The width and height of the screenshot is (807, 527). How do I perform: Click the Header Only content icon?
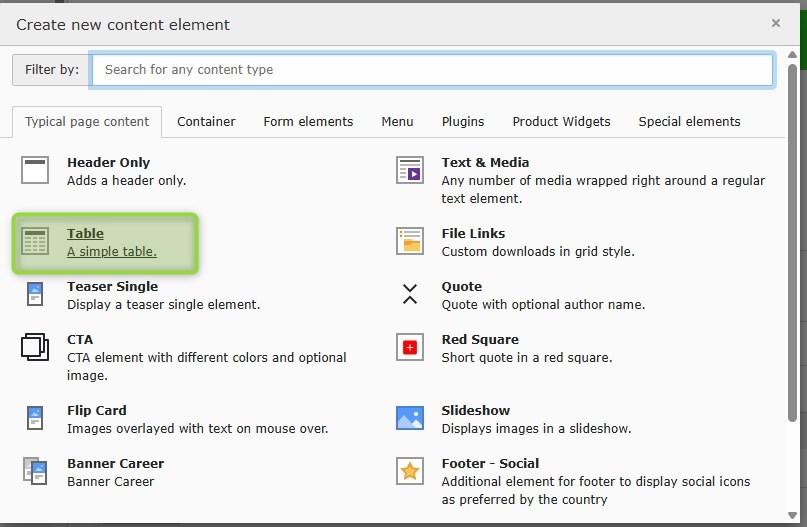[x=35, y=170]
